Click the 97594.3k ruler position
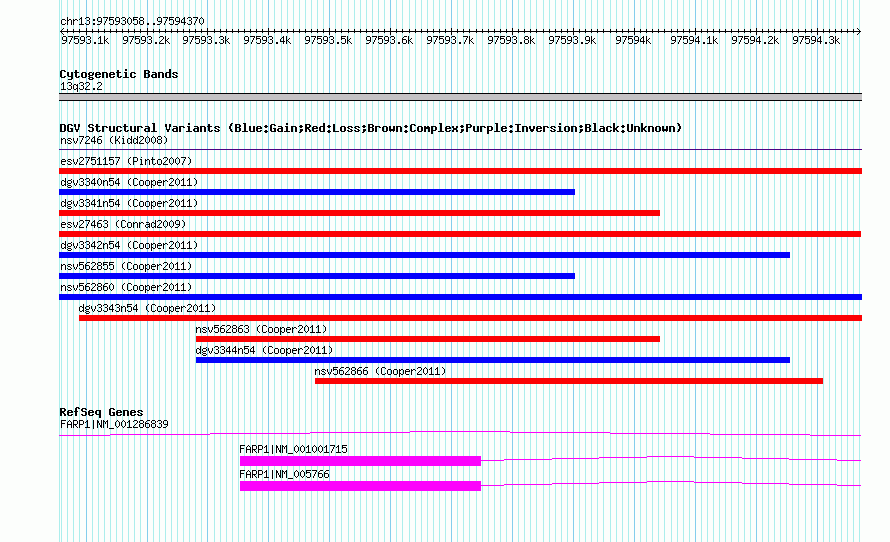Image resolution: width=890 pixels, height=542 pixels. tap(816, 40)
